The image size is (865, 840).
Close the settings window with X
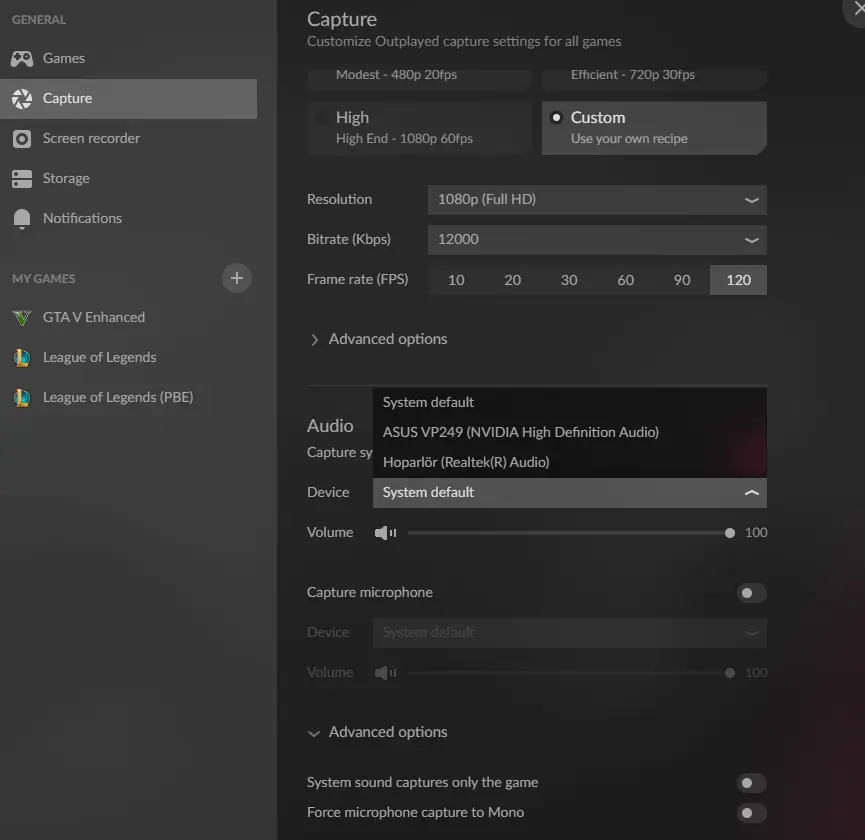(x=858, y=8)
